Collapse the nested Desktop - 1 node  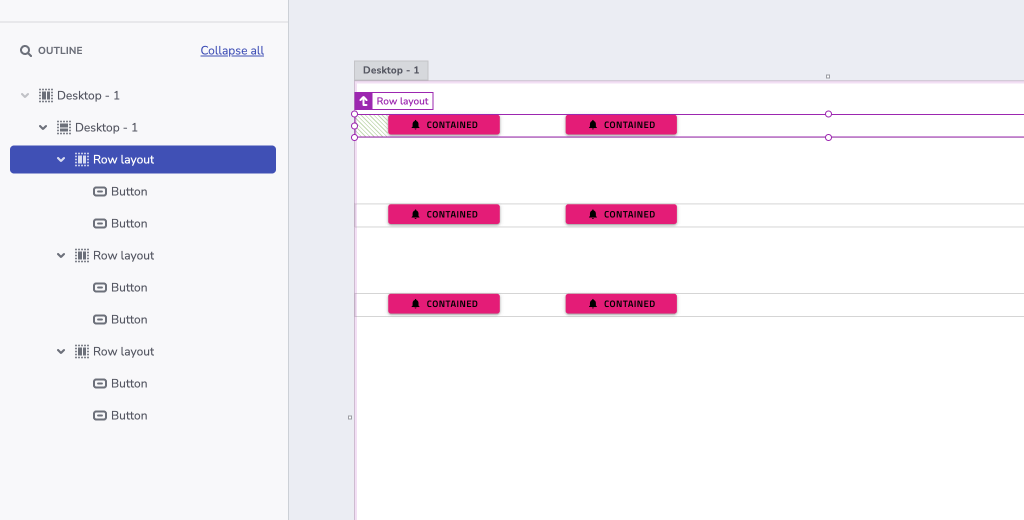pos(43,127)
